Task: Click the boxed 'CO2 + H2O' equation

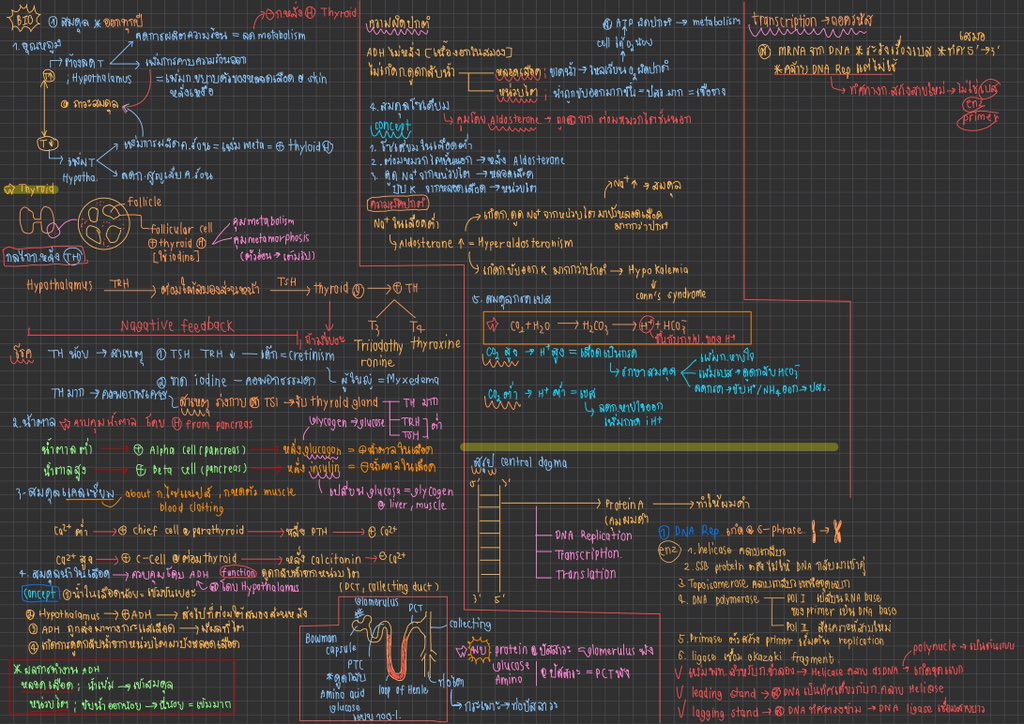Action: coord(617,327)
